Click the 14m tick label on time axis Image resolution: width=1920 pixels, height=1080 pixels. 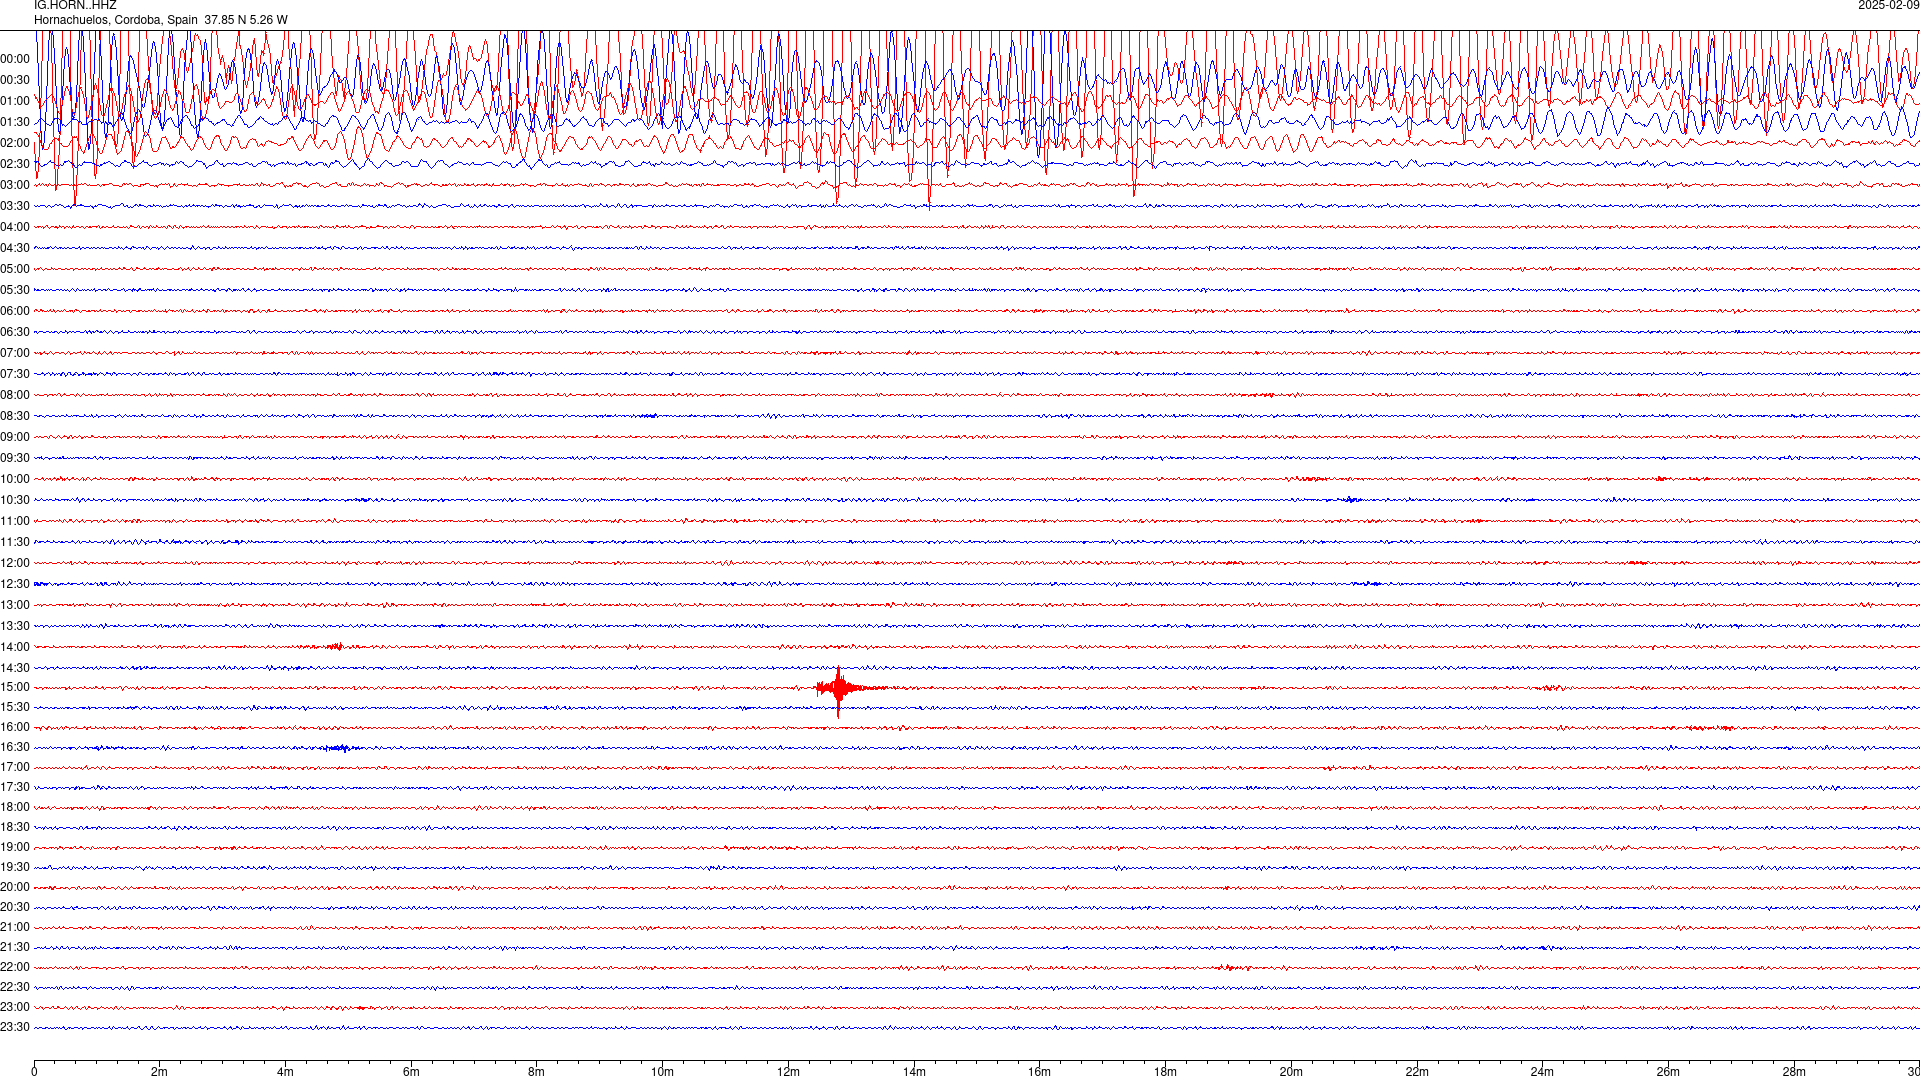pyautogui.click(x=914, y=1072)
